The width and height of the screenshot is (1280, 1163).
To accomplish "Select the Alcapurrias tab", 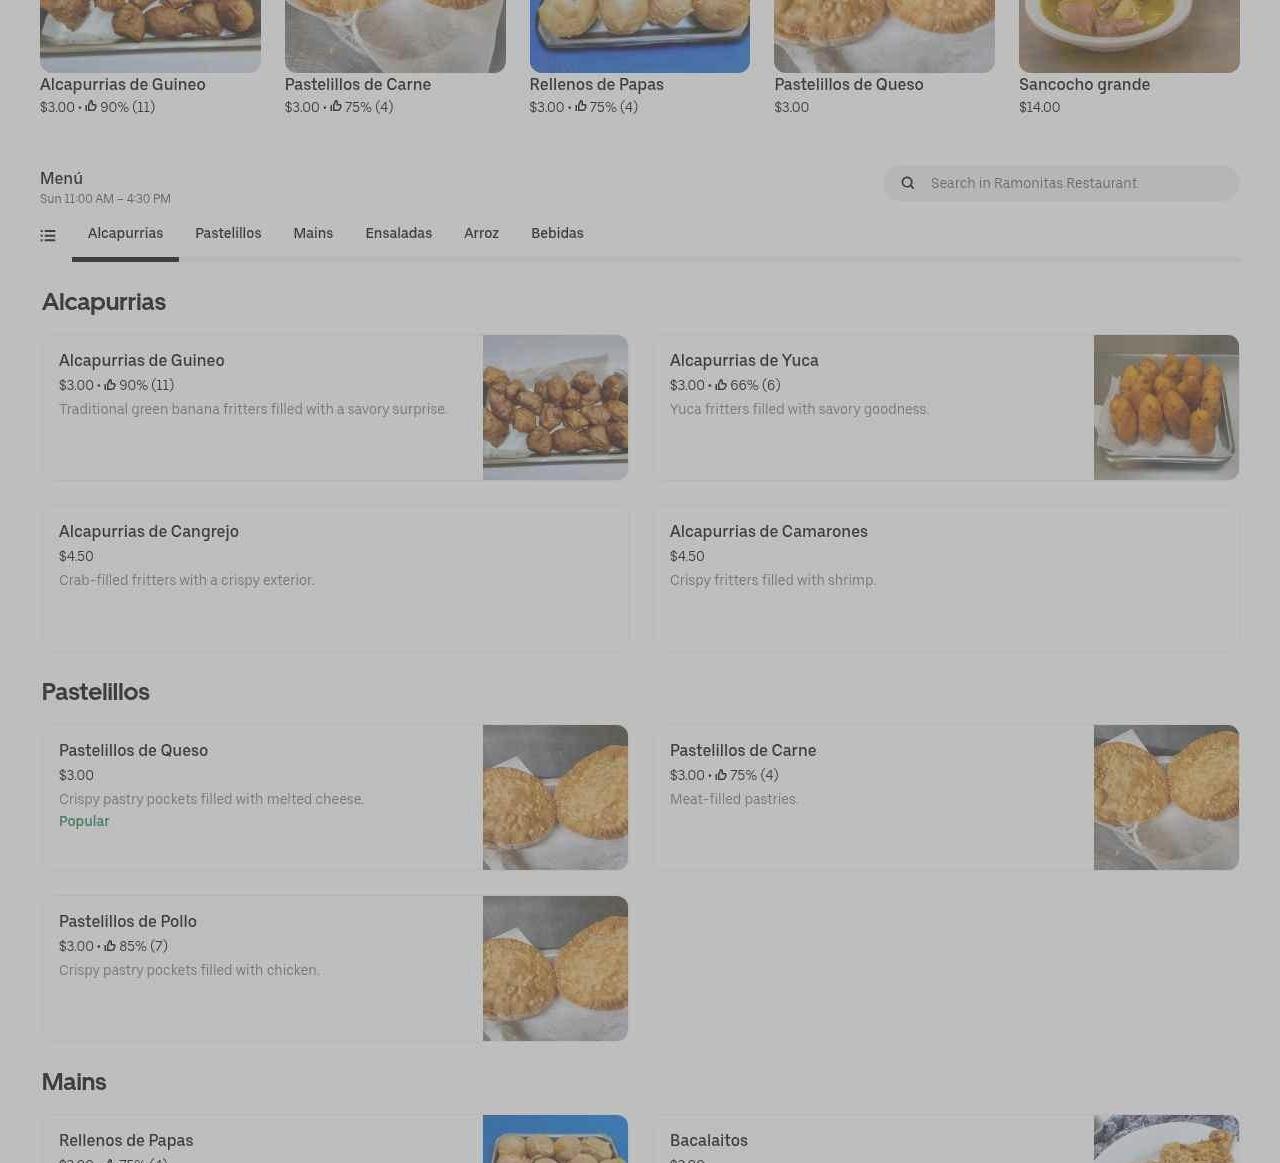I will click(125, 233).
